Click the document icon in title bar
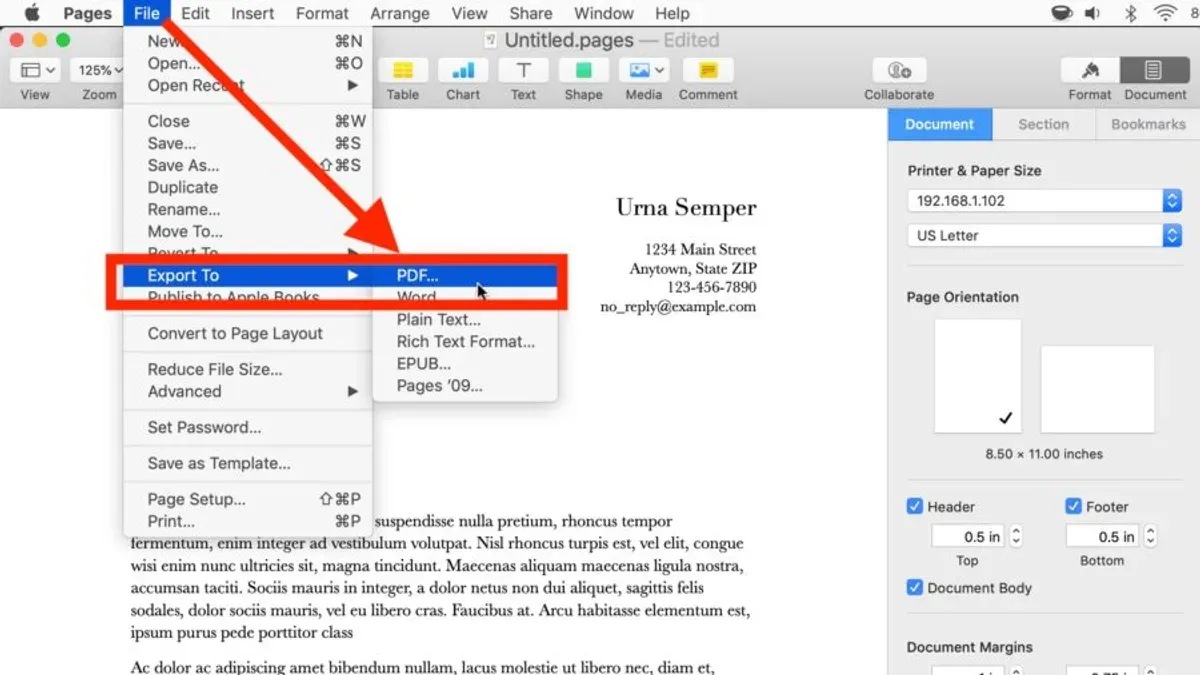This screenshot has height=675, width=1200. coord(490,41)
